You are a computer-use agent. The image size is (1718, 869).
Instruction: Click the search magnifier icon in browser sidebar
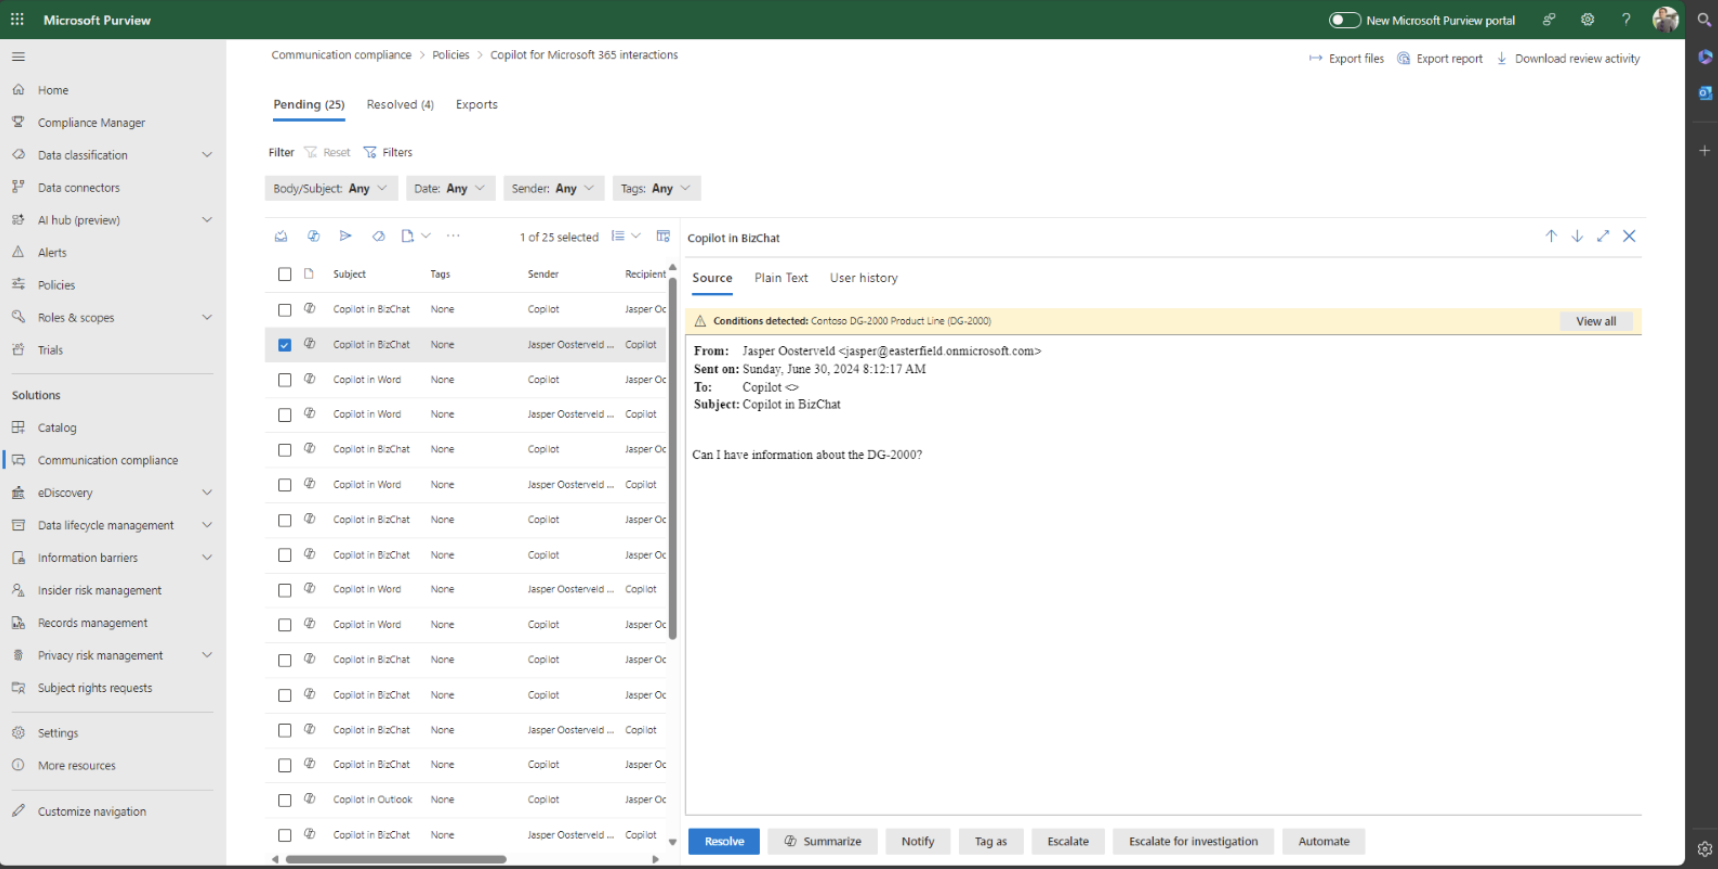click(1704, 19)
